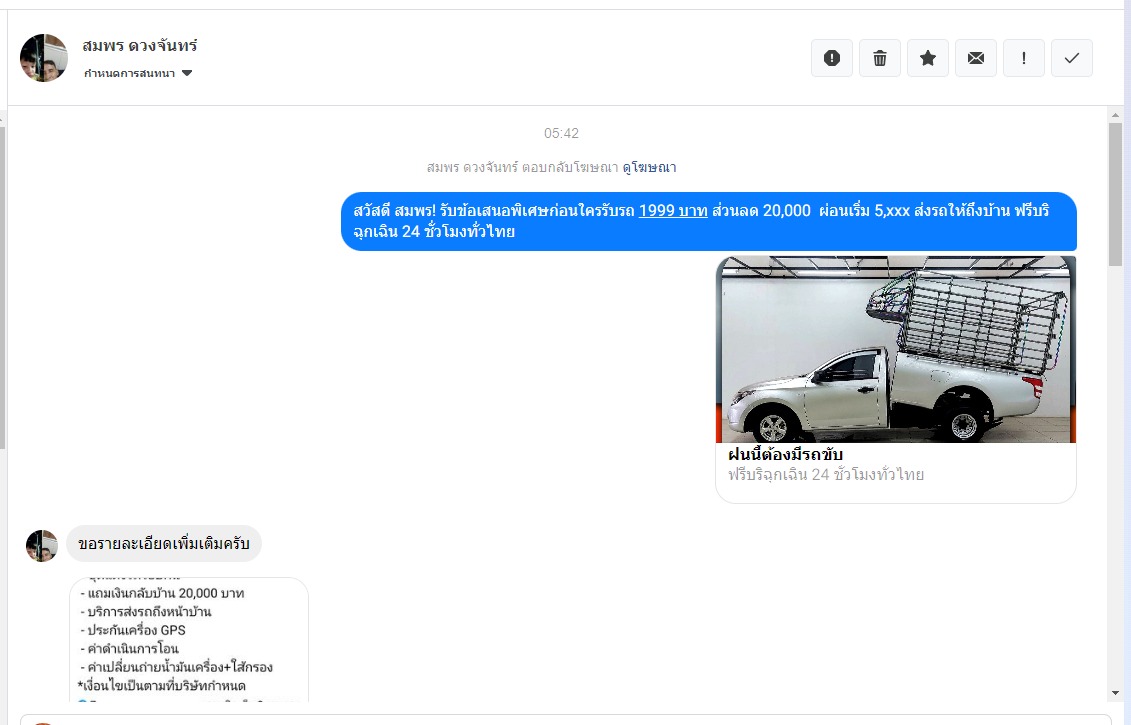This screenshot has width=1131, height=725.
Task: Click the scrollbar up arrow
Action: tap(1115, 115)
